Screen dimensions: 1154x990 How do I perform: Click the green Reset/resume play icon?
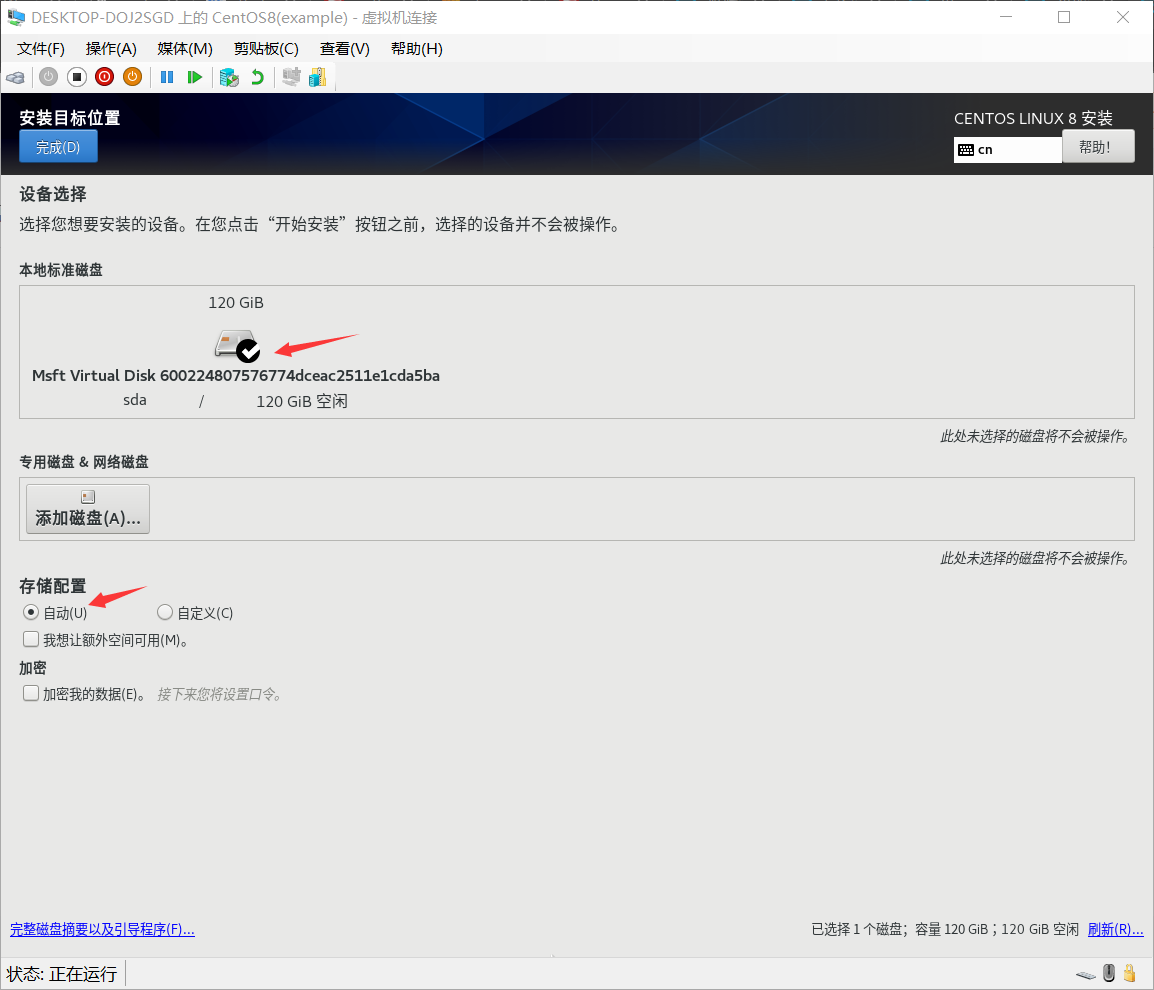point(194,77)
